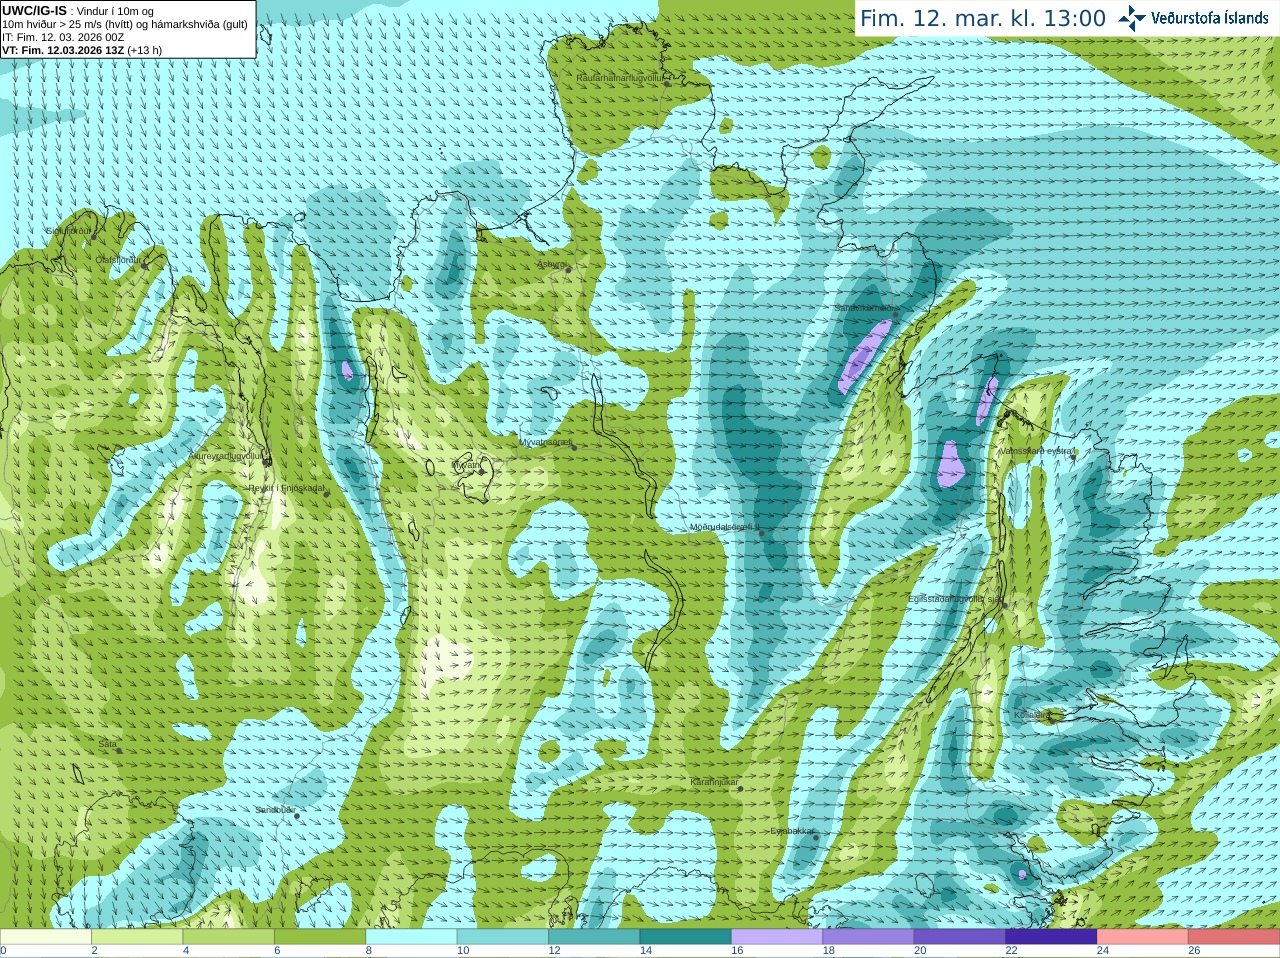Select the Akureyrarflugvöllur station label
Image resolution: width=1280 pixels, height=958 pixels.
pos(226,456)
